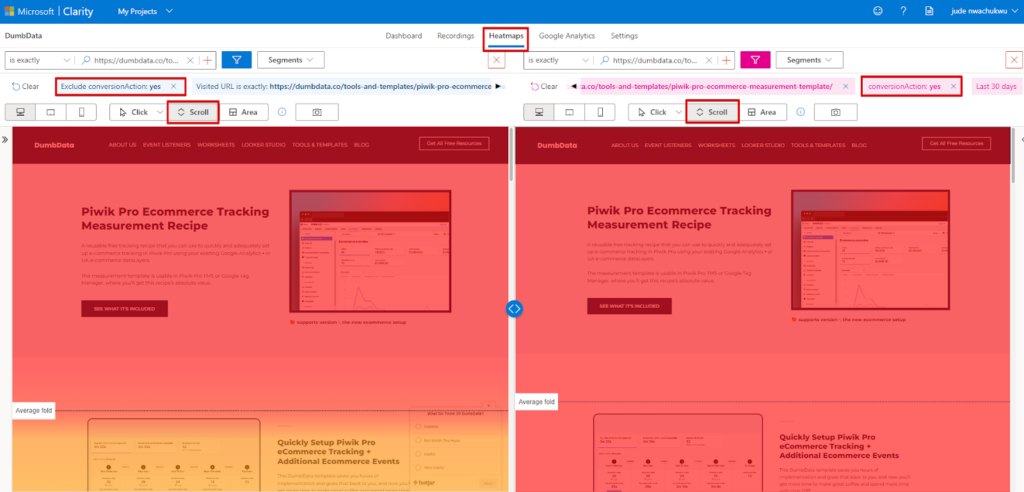The height and width of the screenshot is (492, 1024).
Task: Click 'SEE WHAT IT'S INCLUDED' in left heatmap
Action: tap(124, 308)
